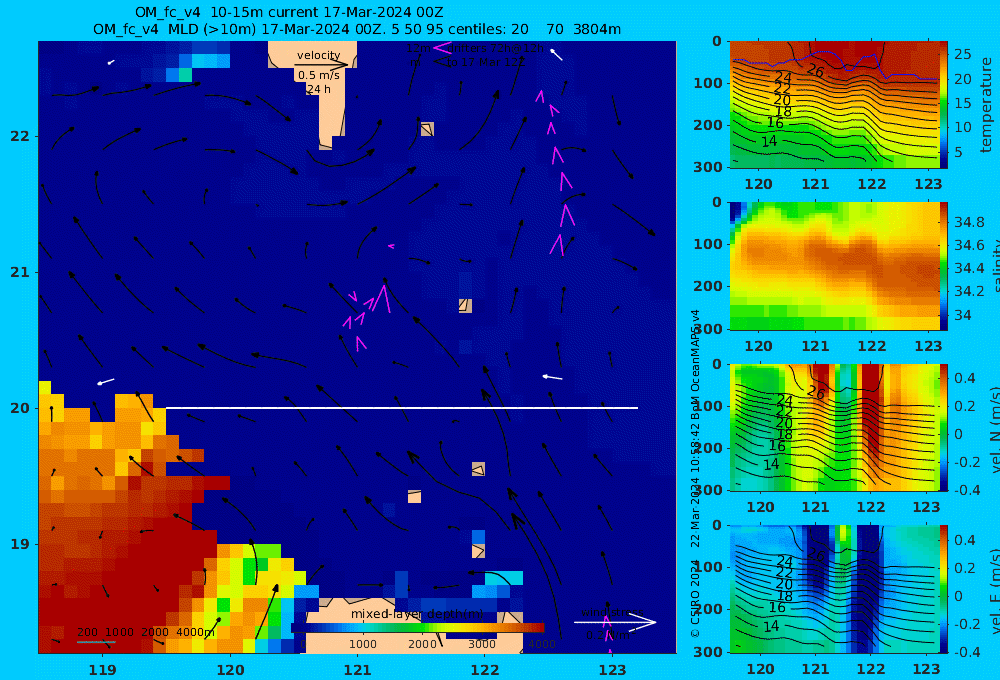Click the small island square near 22N 121.5E
1000x680 pixels.
pos(427,129)
